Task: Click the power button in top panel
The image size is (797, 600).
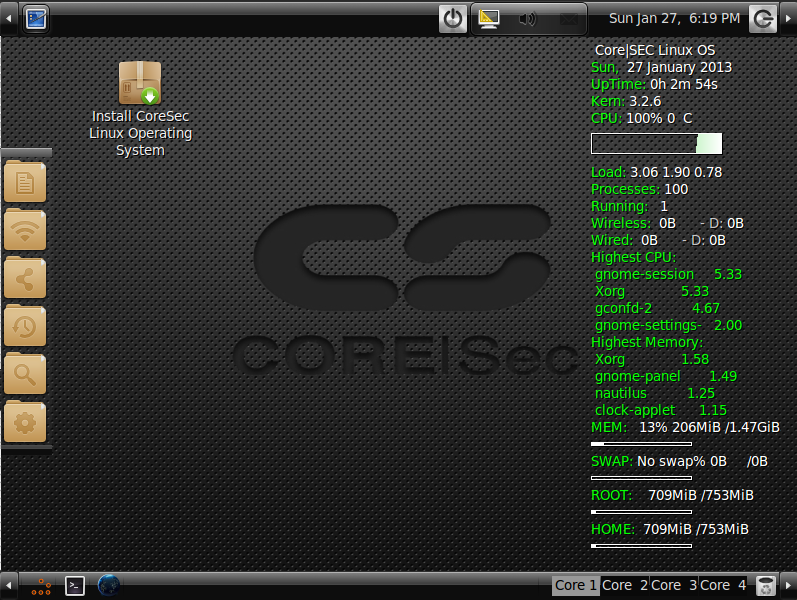Action: tap(453, 19)
